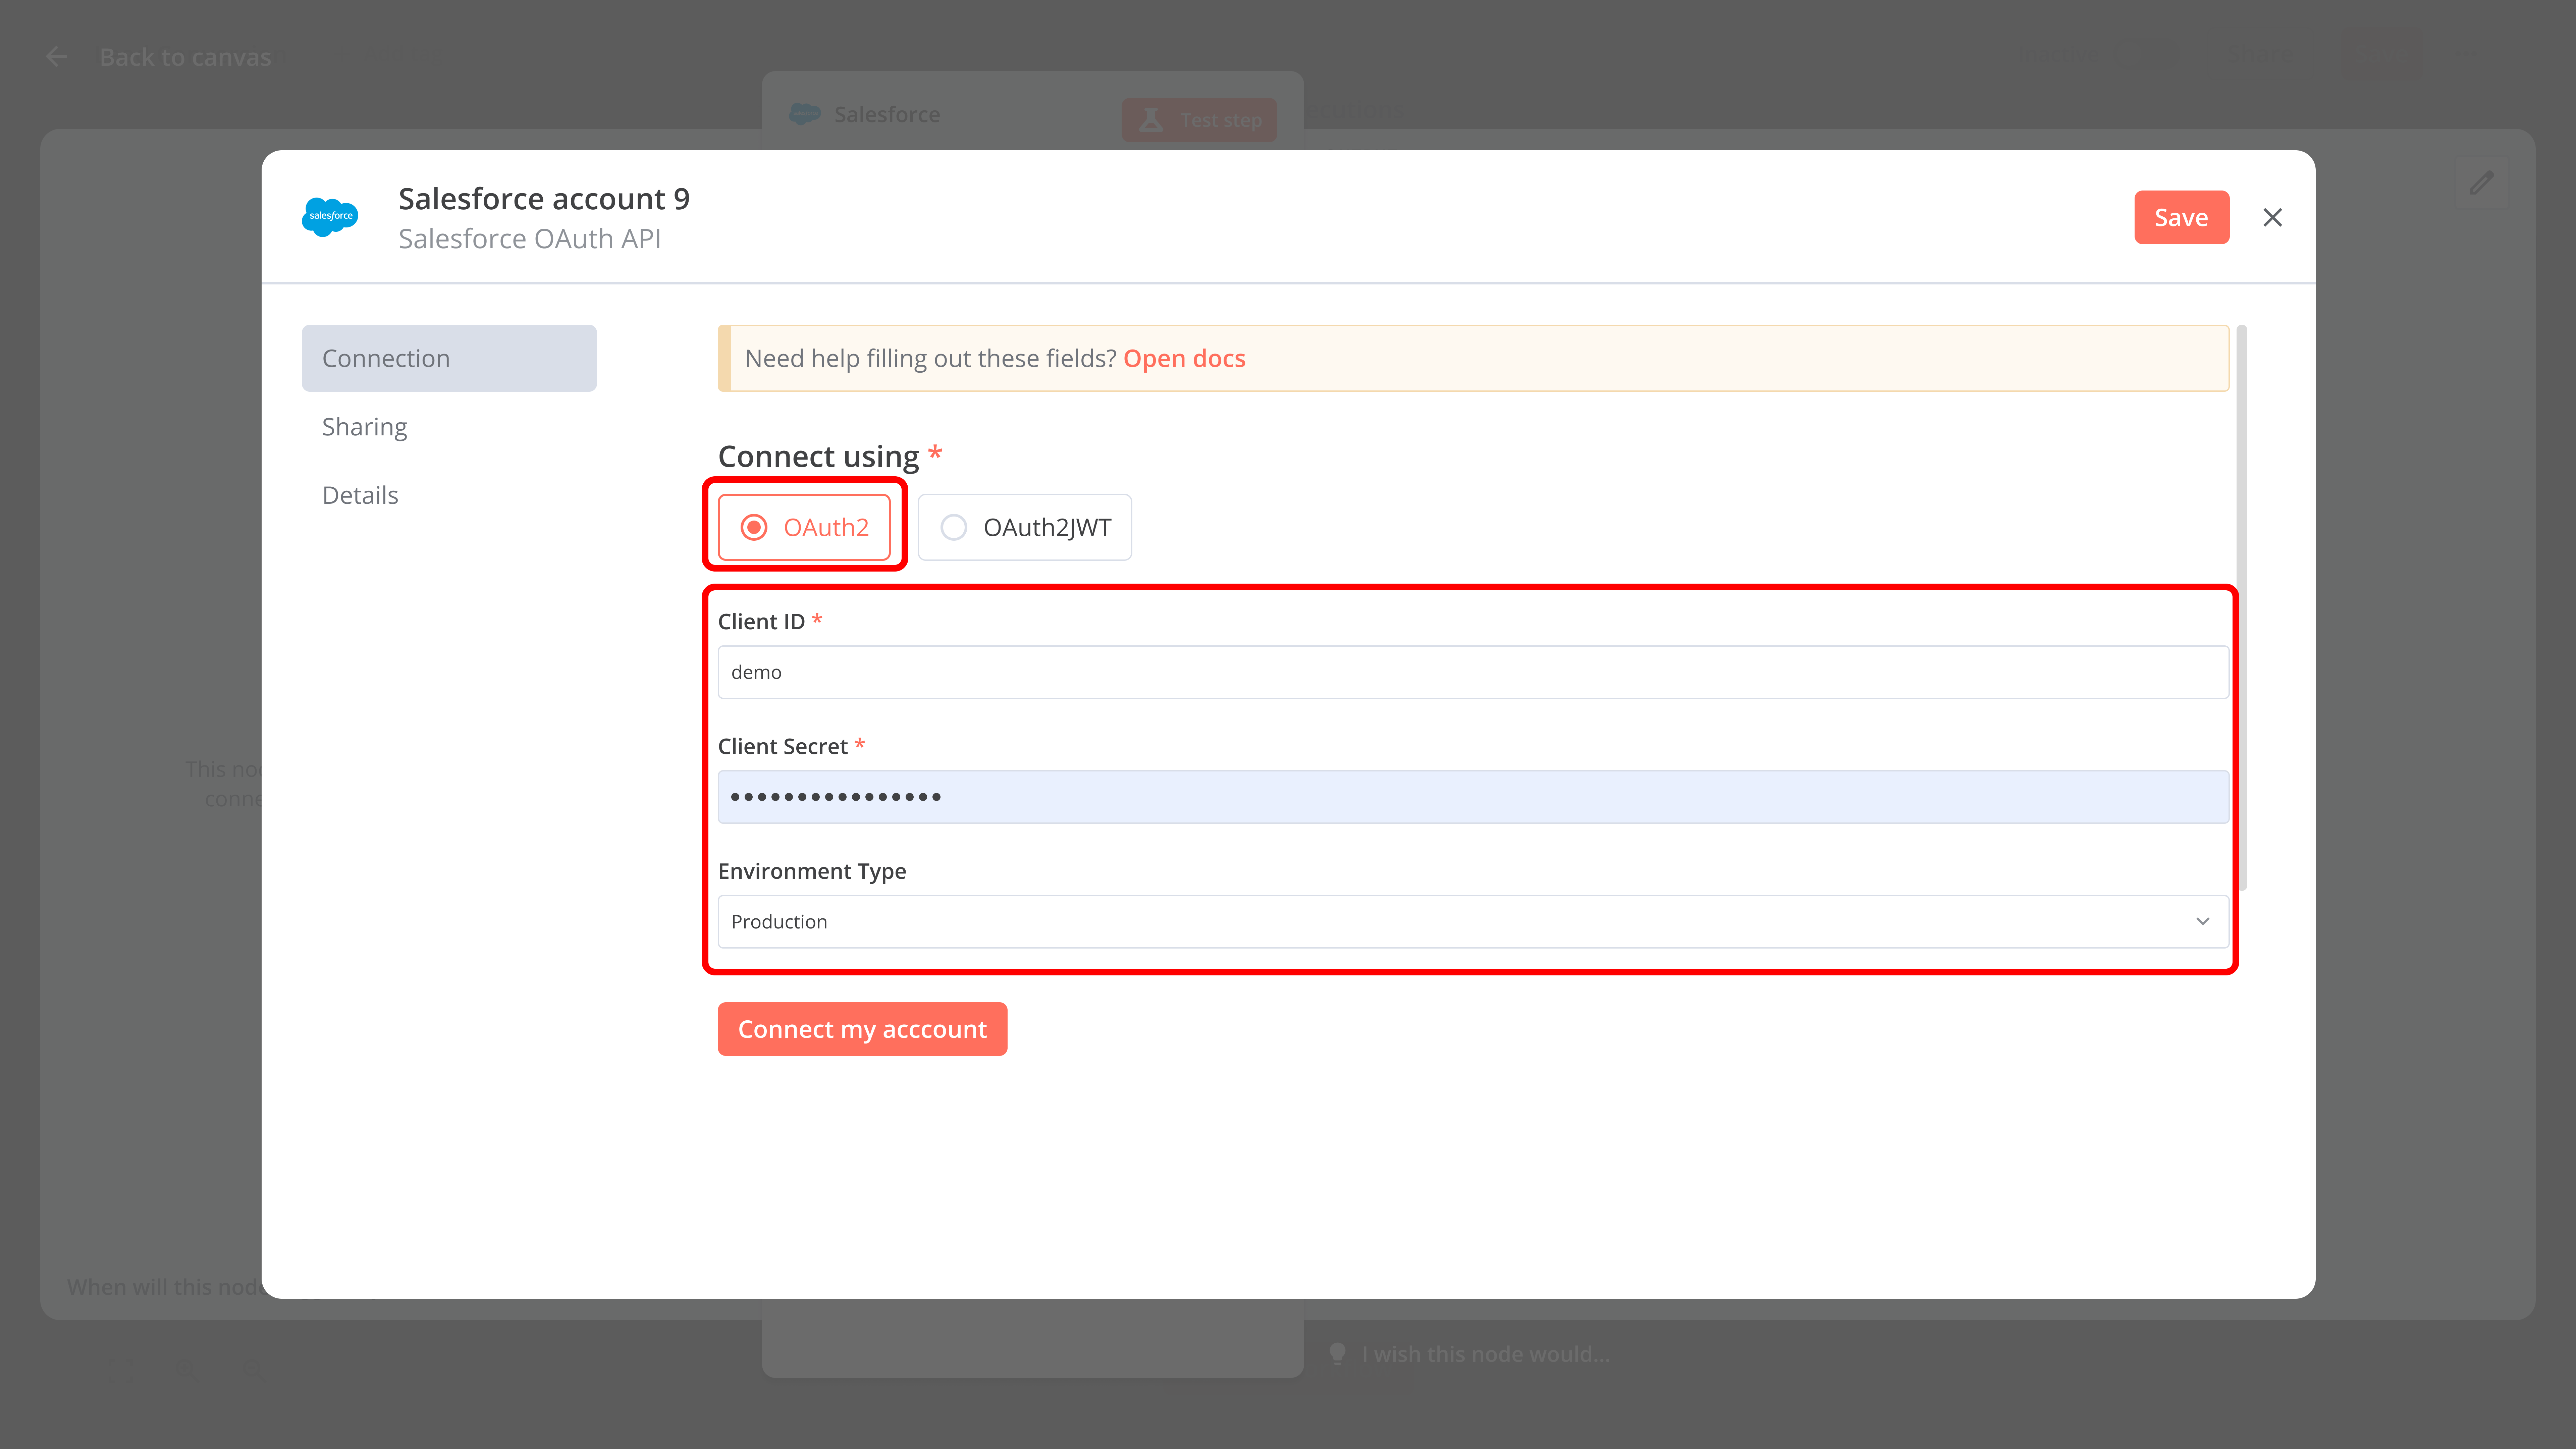
Task: Click the back arrow next to Back to canvas
Action: pyautogui.click(x=57, y=57)
